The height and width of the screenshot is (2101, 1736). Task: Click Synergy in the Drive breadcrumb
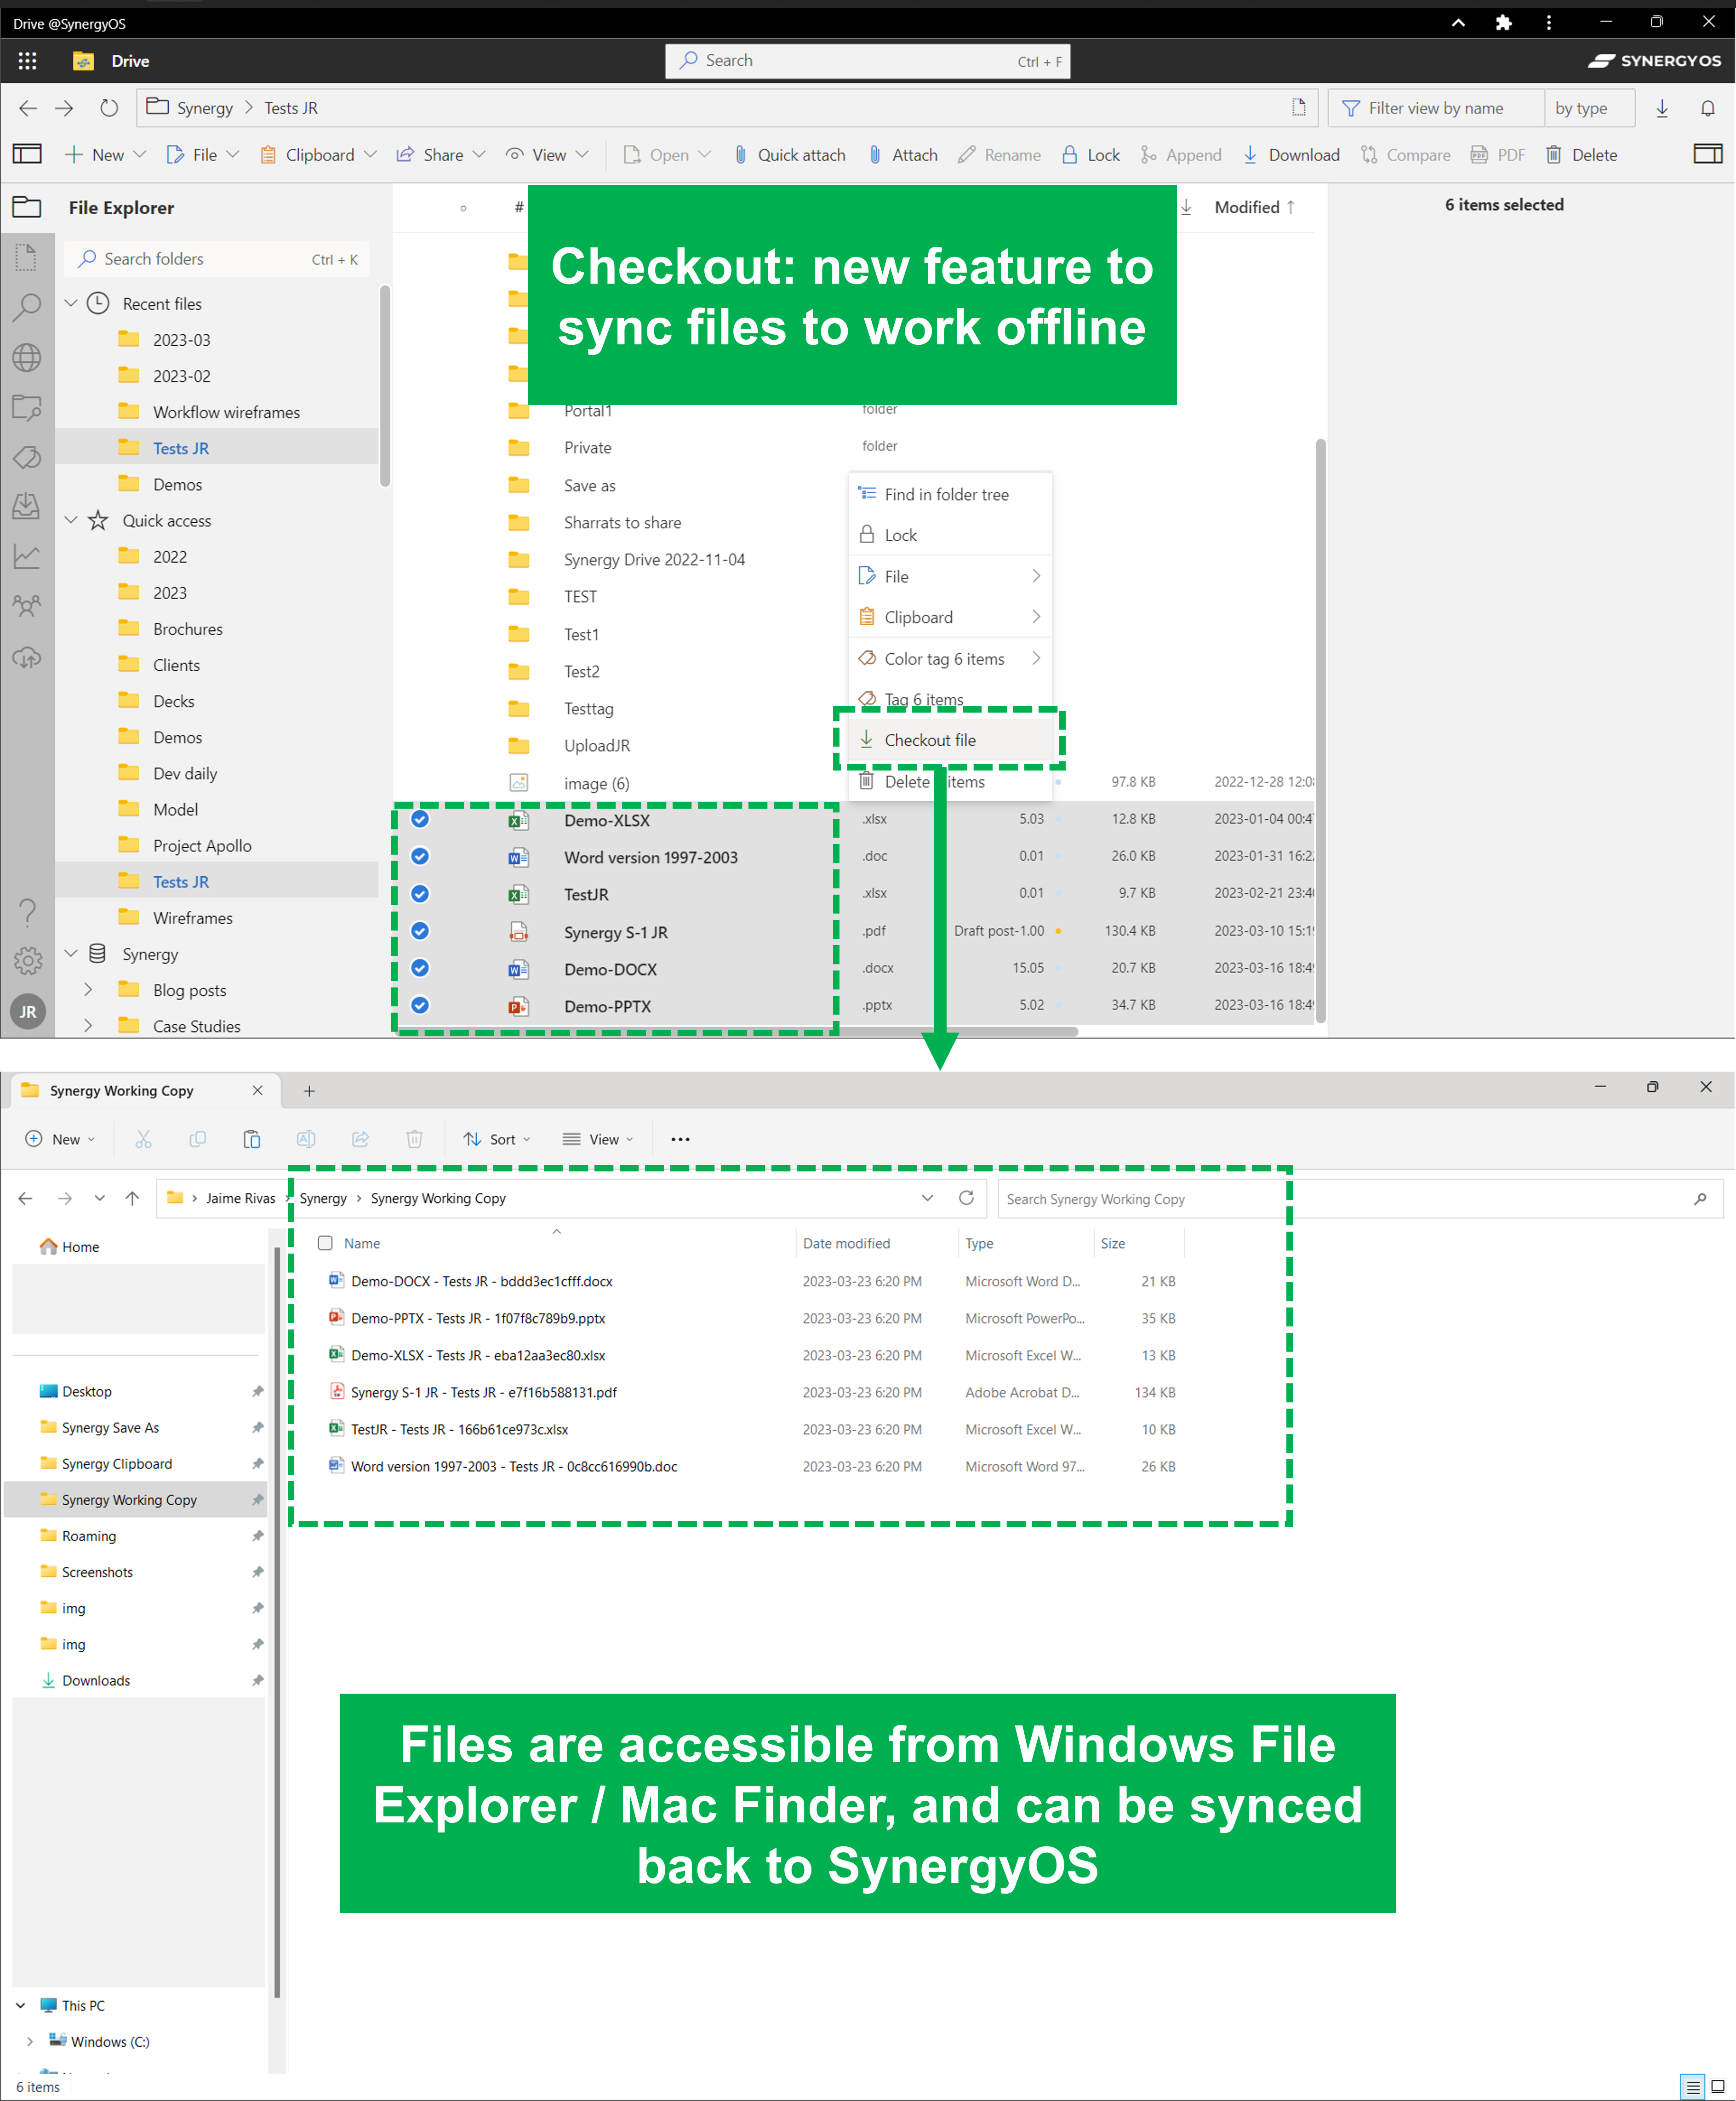tap(204, 108)
